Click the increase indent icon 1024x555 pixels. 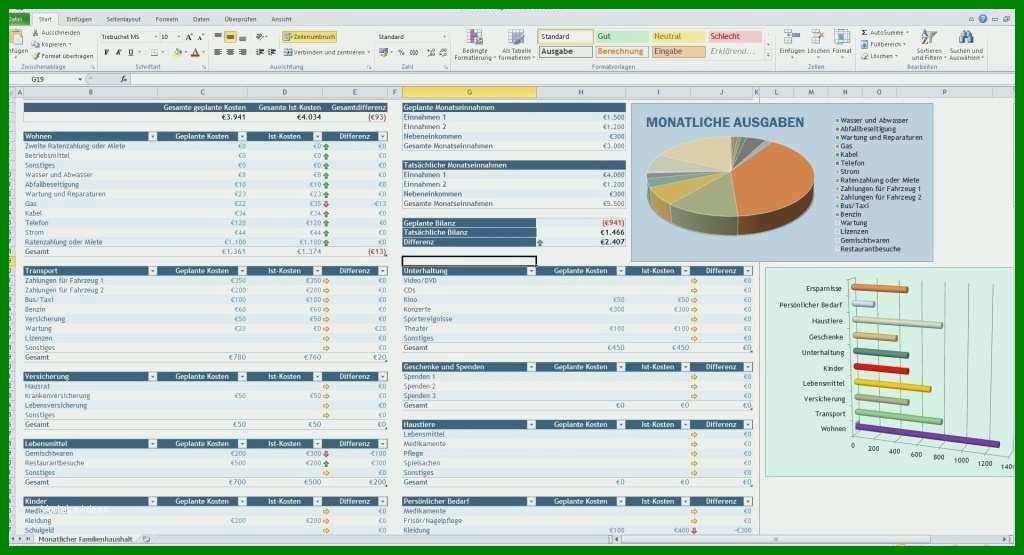(x=272, y=52)
